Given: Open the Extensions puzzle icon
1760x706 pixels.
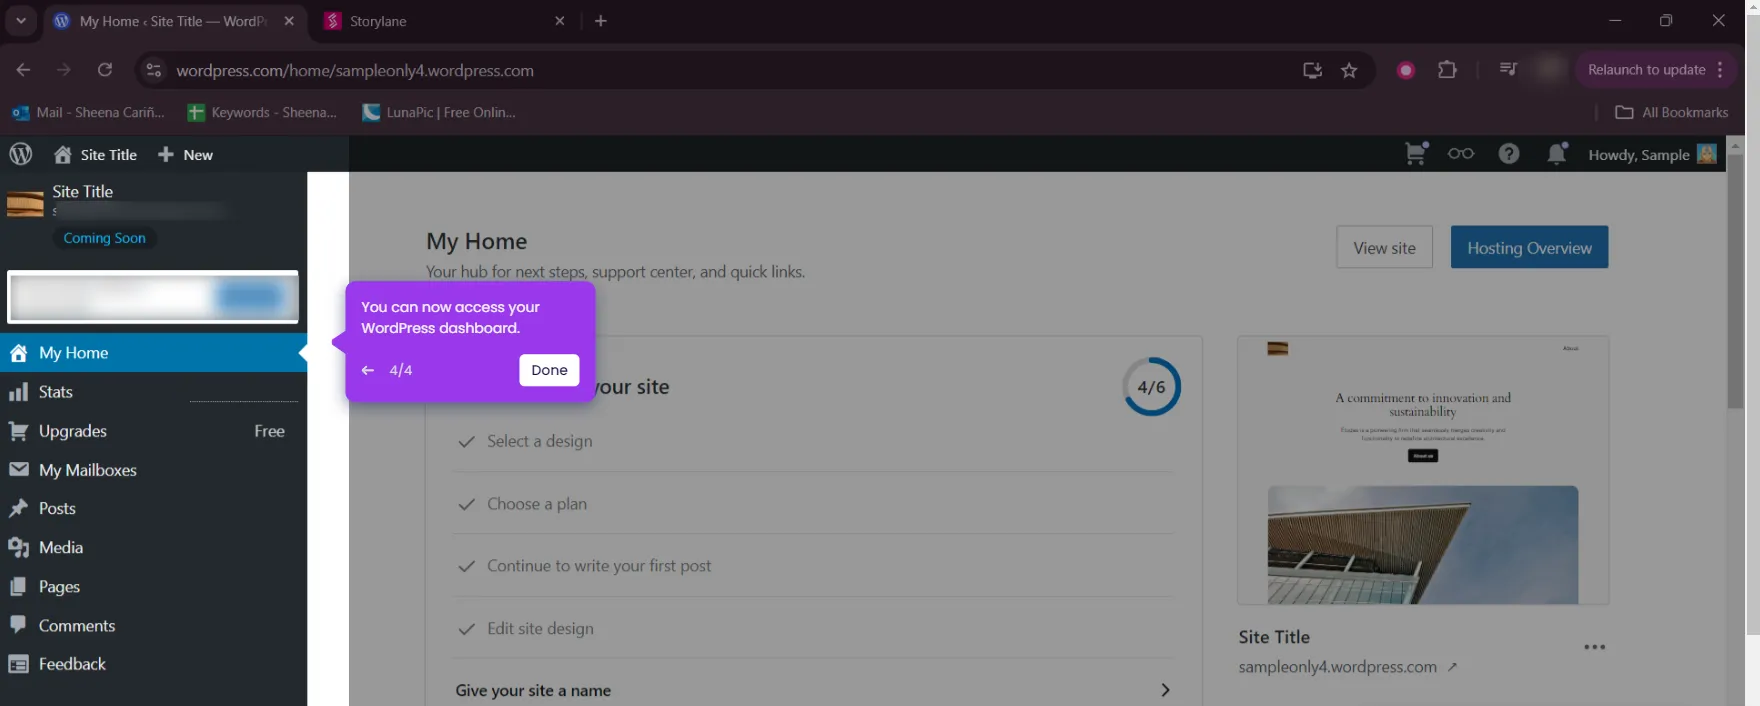Looking at the screenshot, I should coord(1447,70).
